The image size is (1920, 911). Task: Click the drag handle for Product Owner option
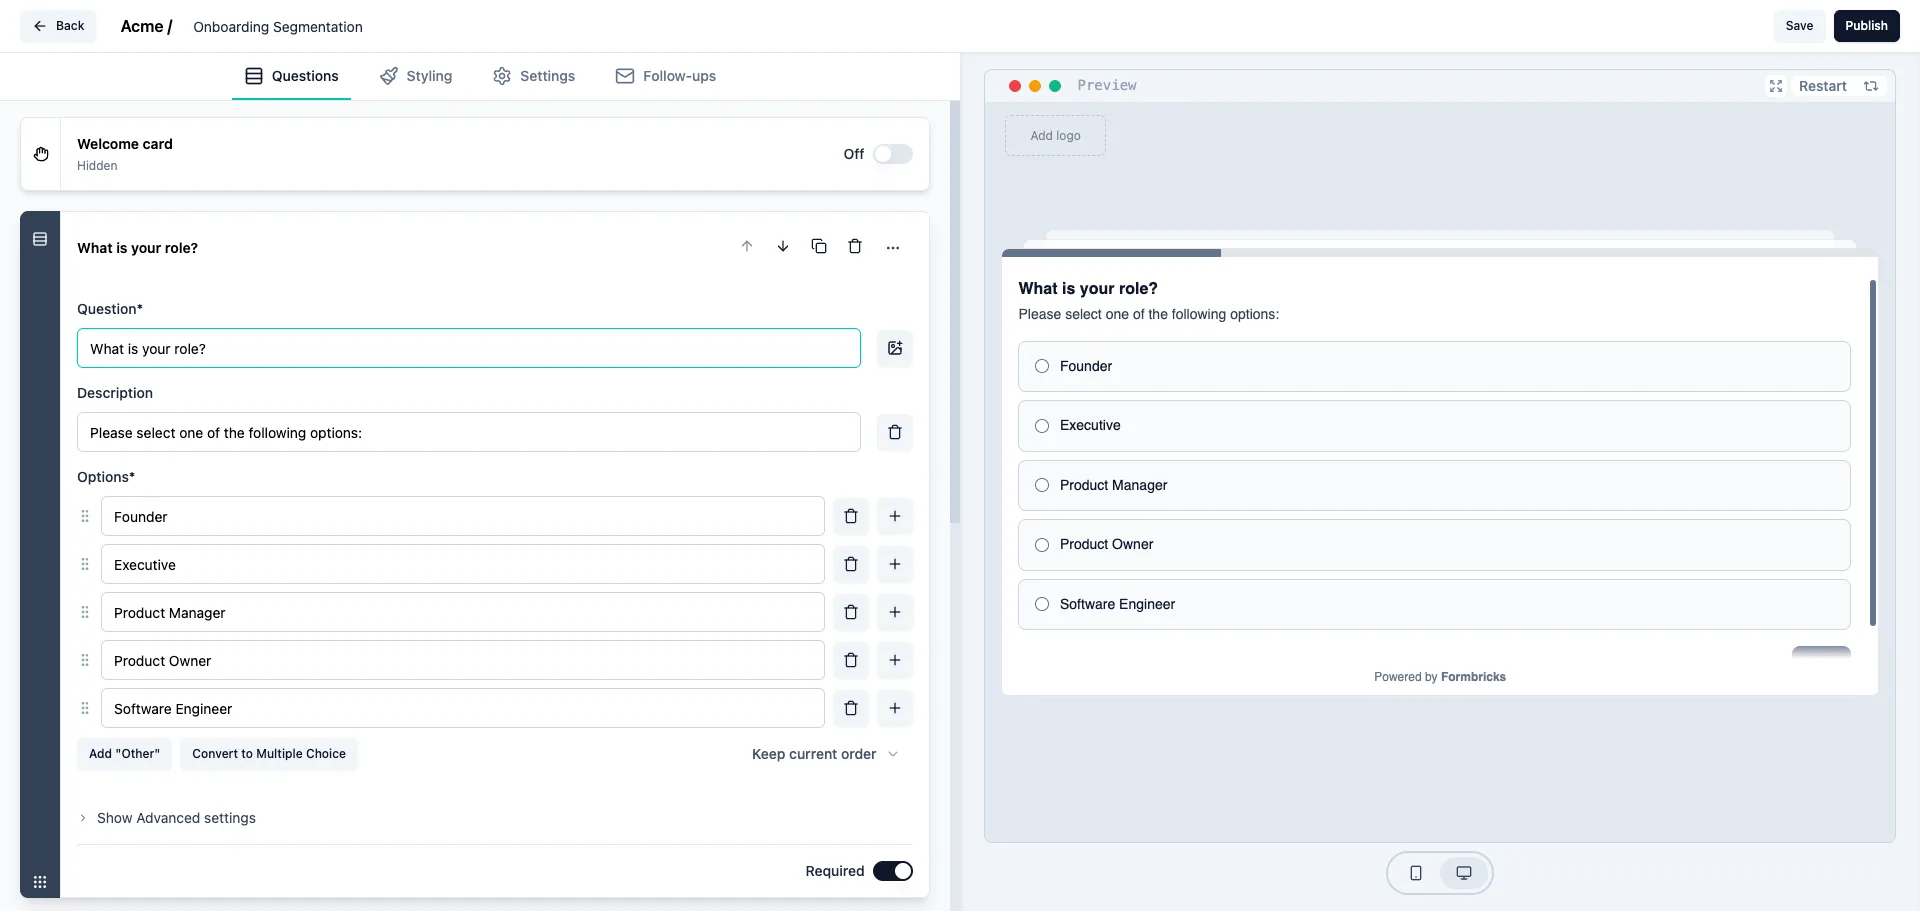(x=85, y=660)
